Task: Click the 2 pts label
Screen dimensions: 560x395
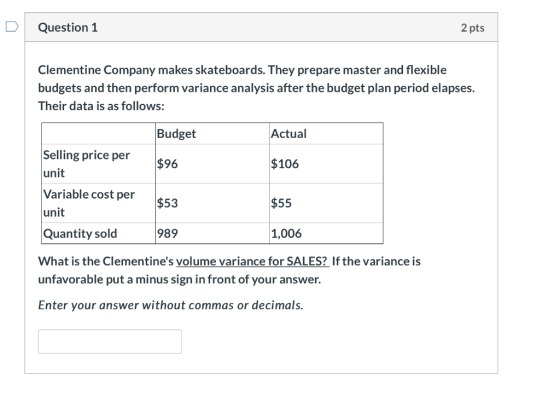Action: click(472, 28)
